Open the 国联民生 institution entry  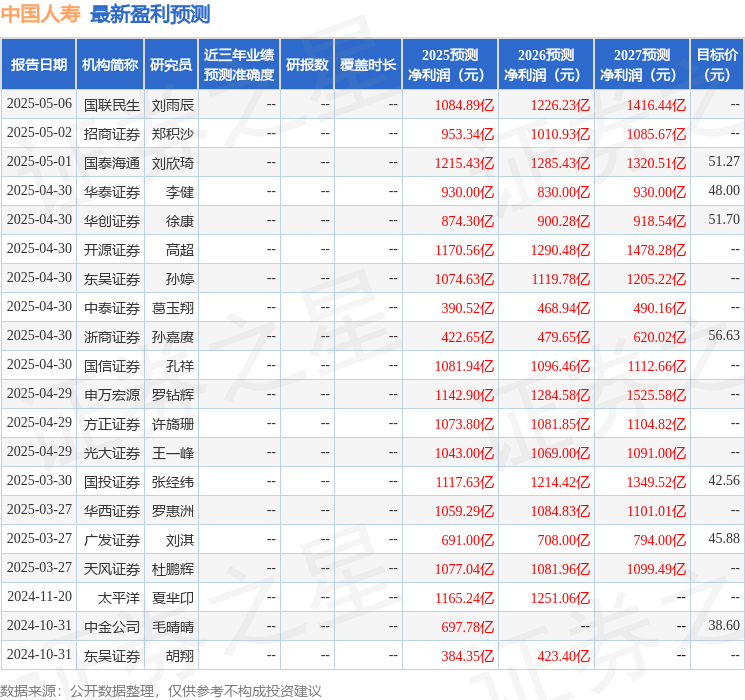point(111,104)
